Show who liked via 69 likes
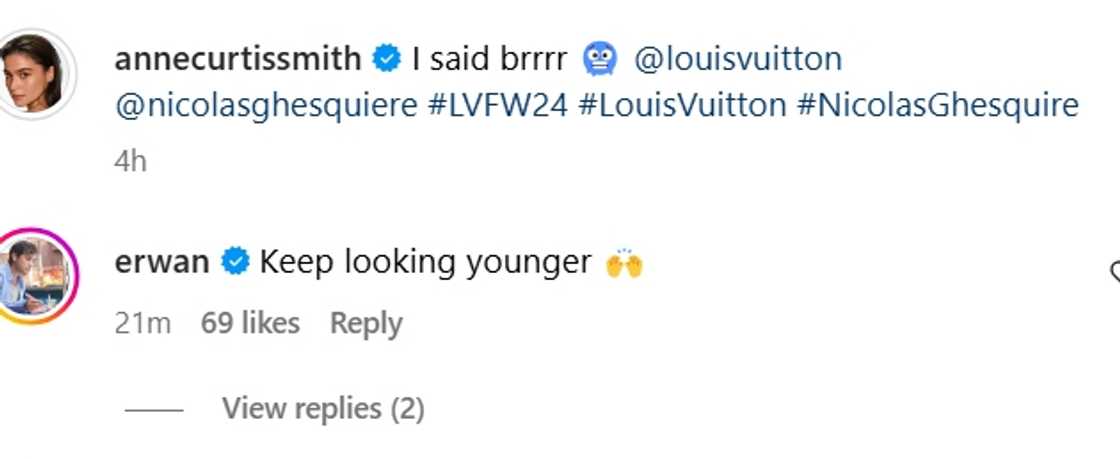Image resolution: width=1120 pixels, height=459 pixels. [250, 323]
